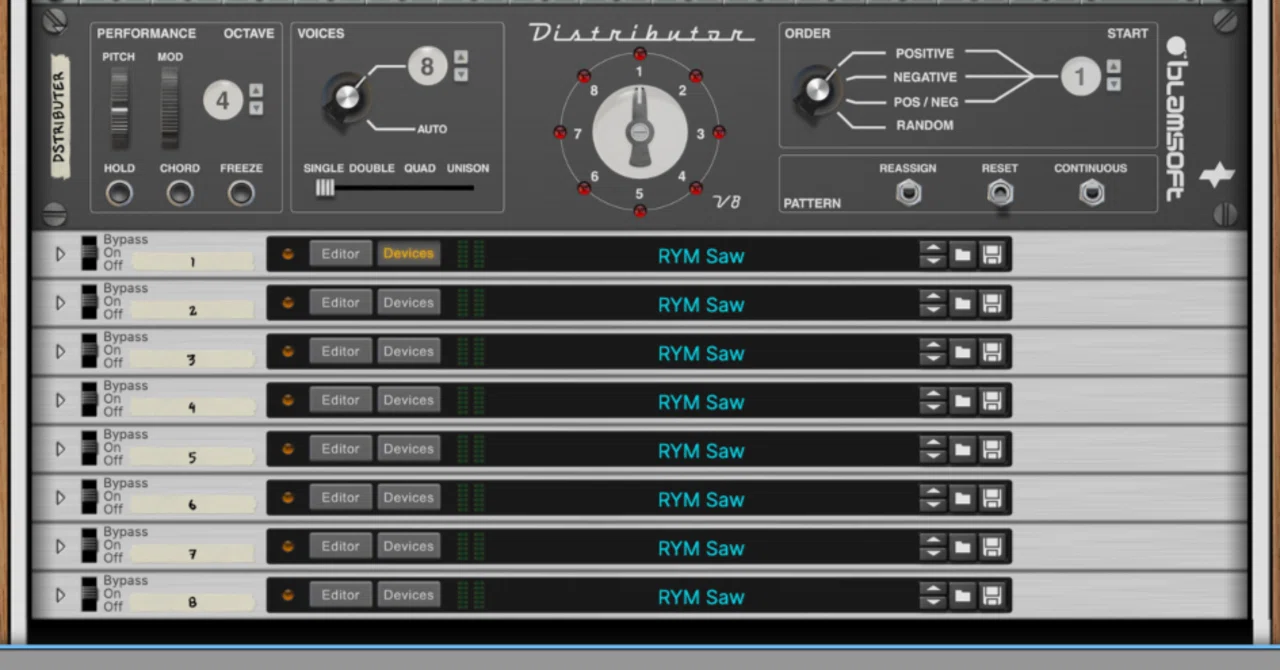Click the orange indicator icon in row 5
Screen dimensions: 1280x670
[x=288, y=449]
